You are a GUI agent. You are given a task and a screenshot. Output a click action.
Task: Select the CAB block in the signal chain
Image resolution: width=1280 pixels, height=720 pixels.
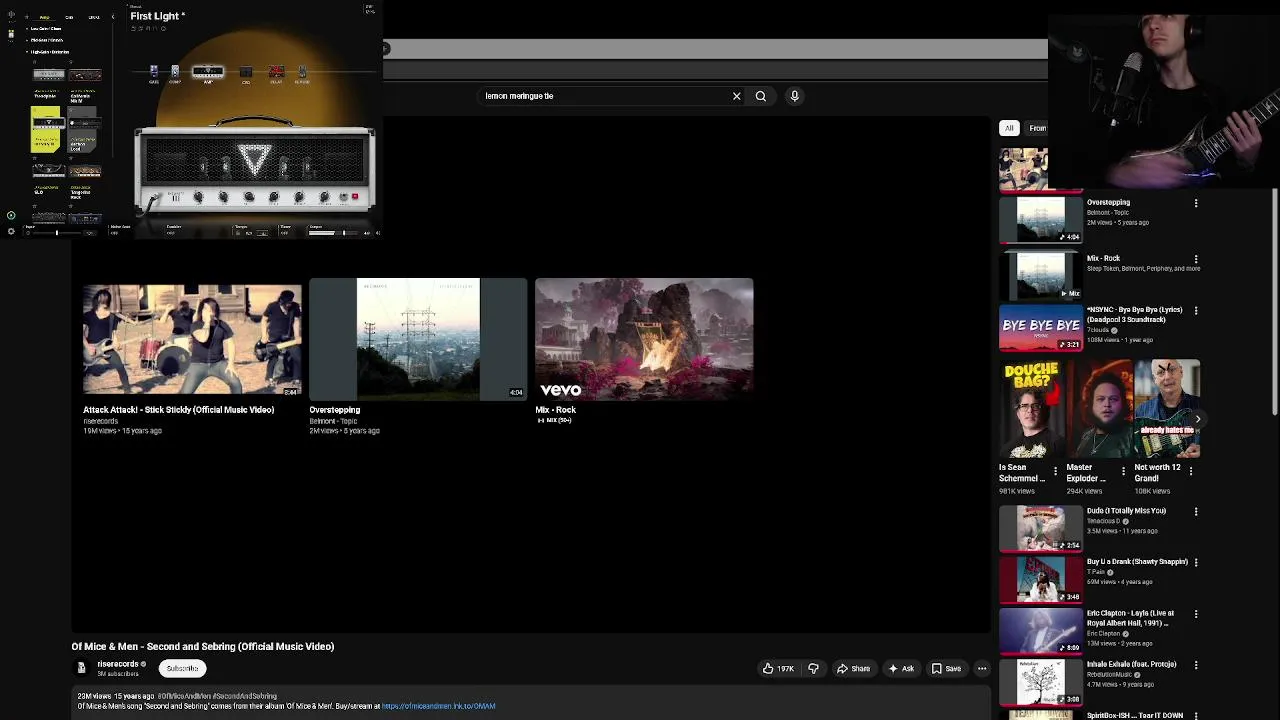point(246,73)
